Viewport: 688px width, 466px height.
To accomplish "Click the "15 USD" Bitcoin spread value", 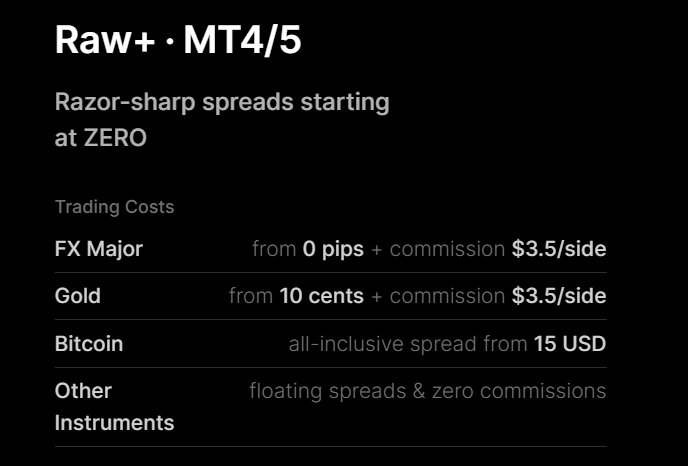I will (570, 344).
